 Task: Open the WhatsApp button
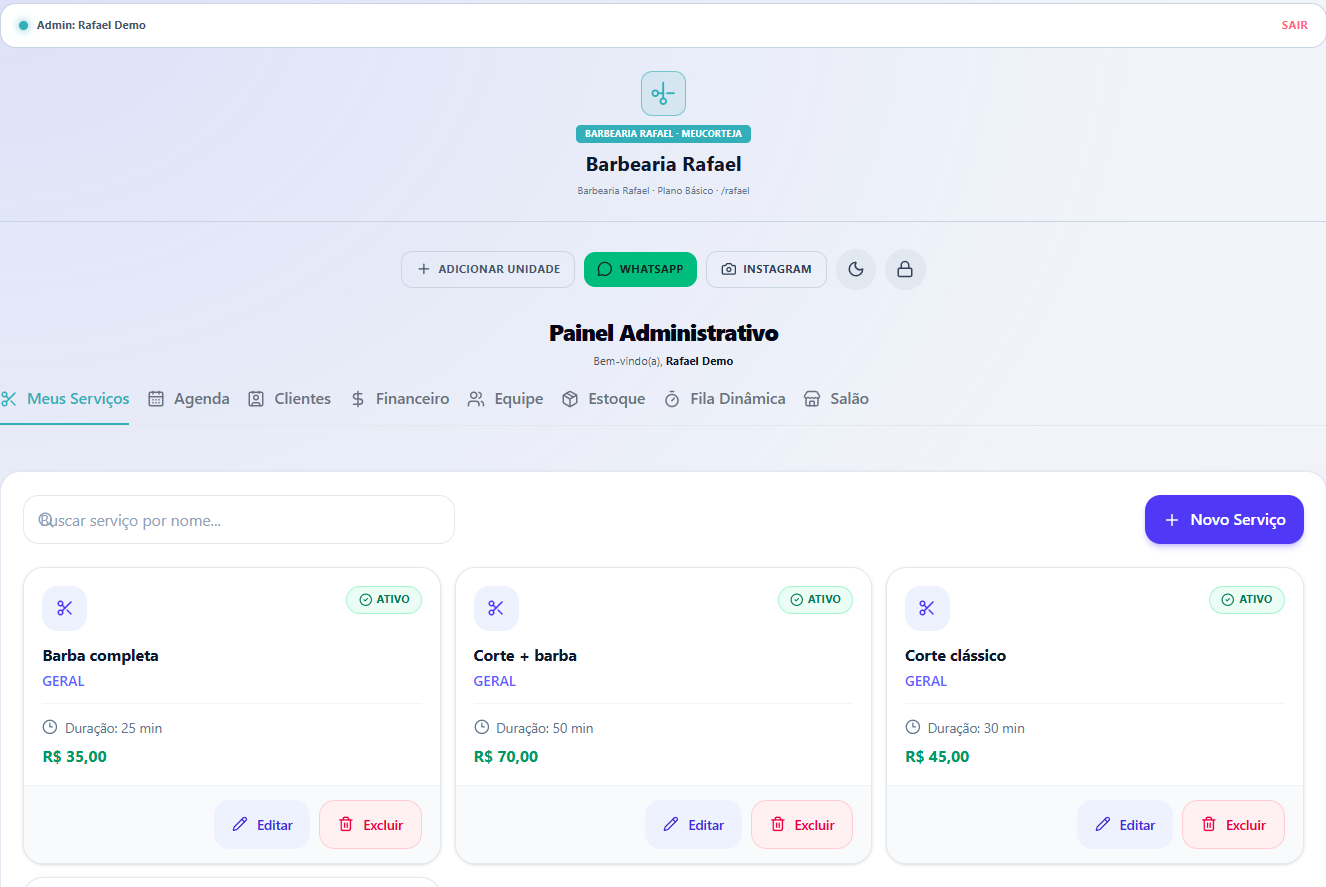pos(640,269)
